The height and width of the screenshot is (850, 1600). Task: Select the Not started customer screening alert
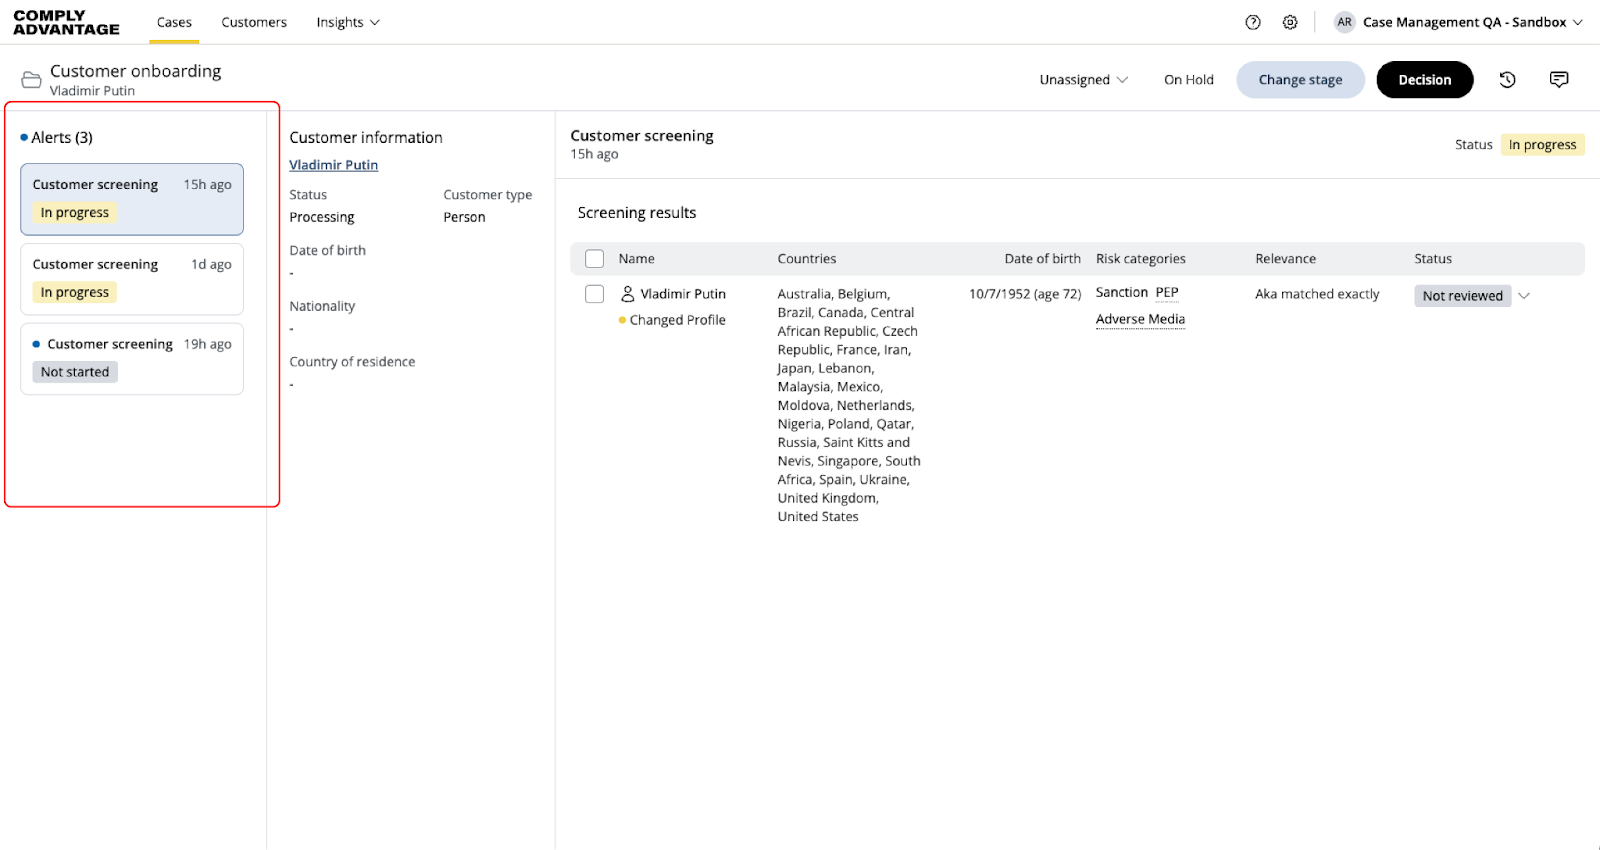coord(132,359)
